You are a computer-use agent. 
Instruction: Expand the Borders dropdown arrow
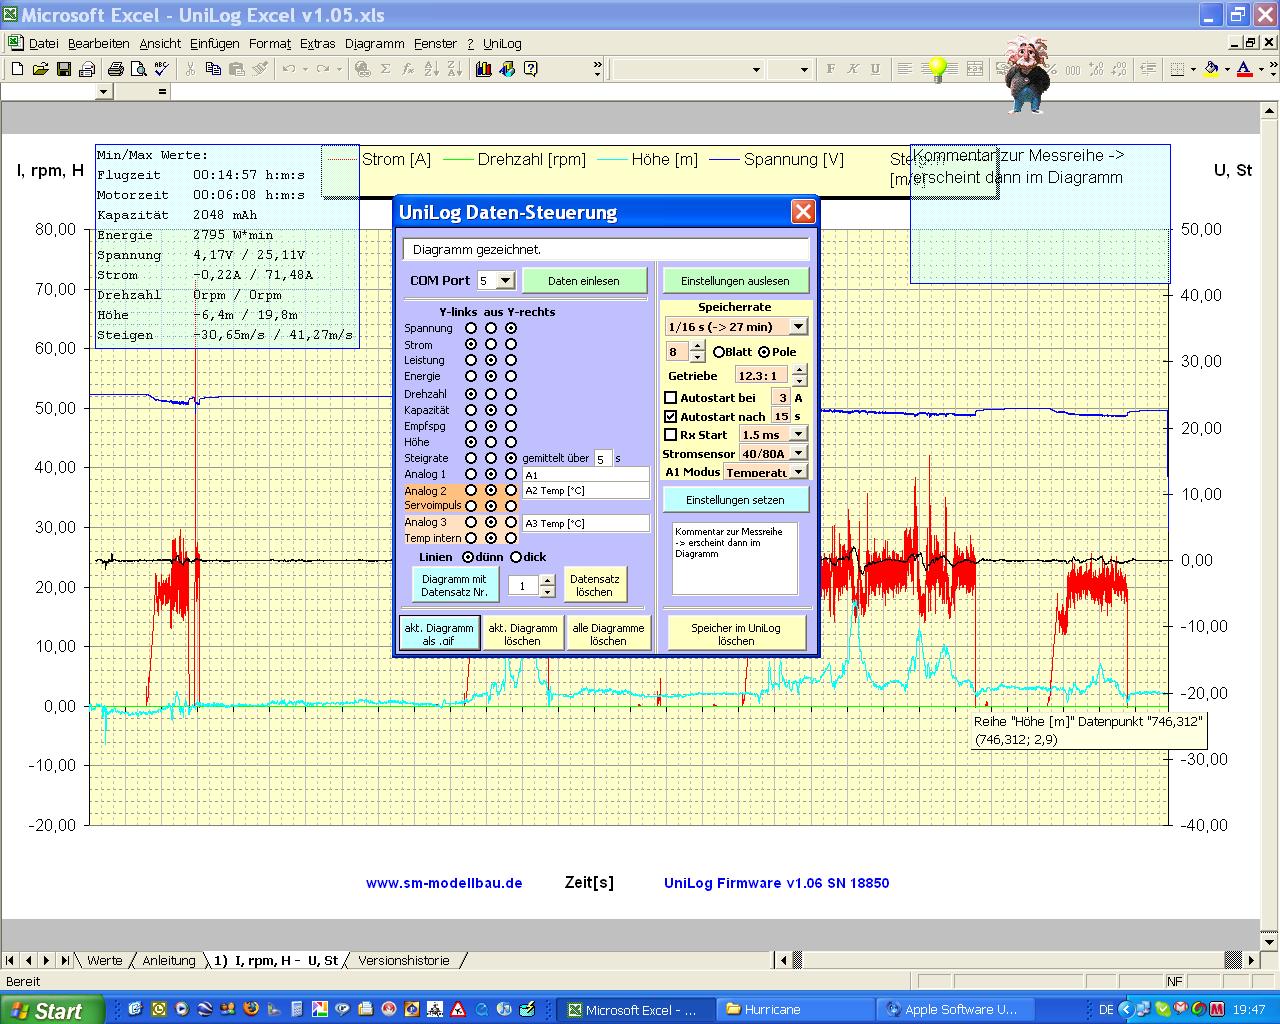click(1194, 69)
